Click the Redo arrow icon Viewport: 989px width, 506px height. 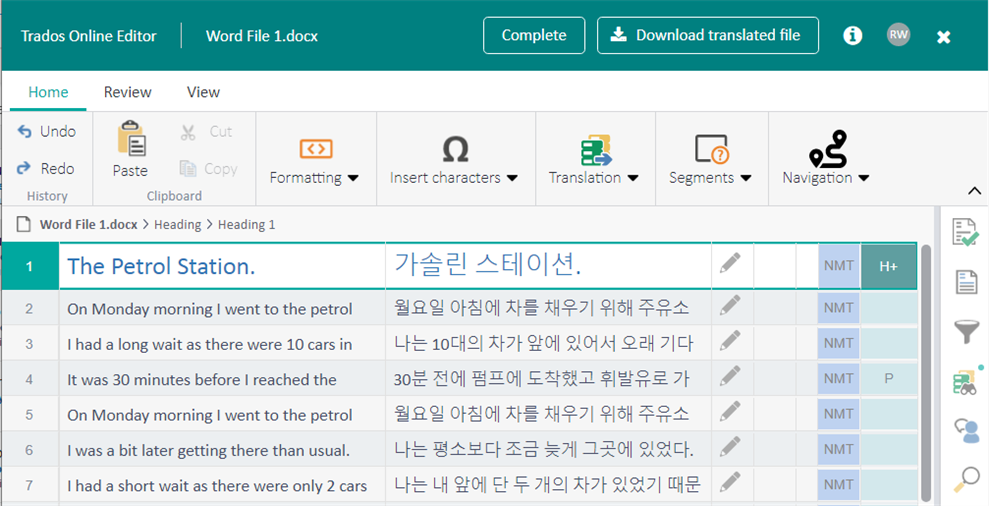point(24,168)
